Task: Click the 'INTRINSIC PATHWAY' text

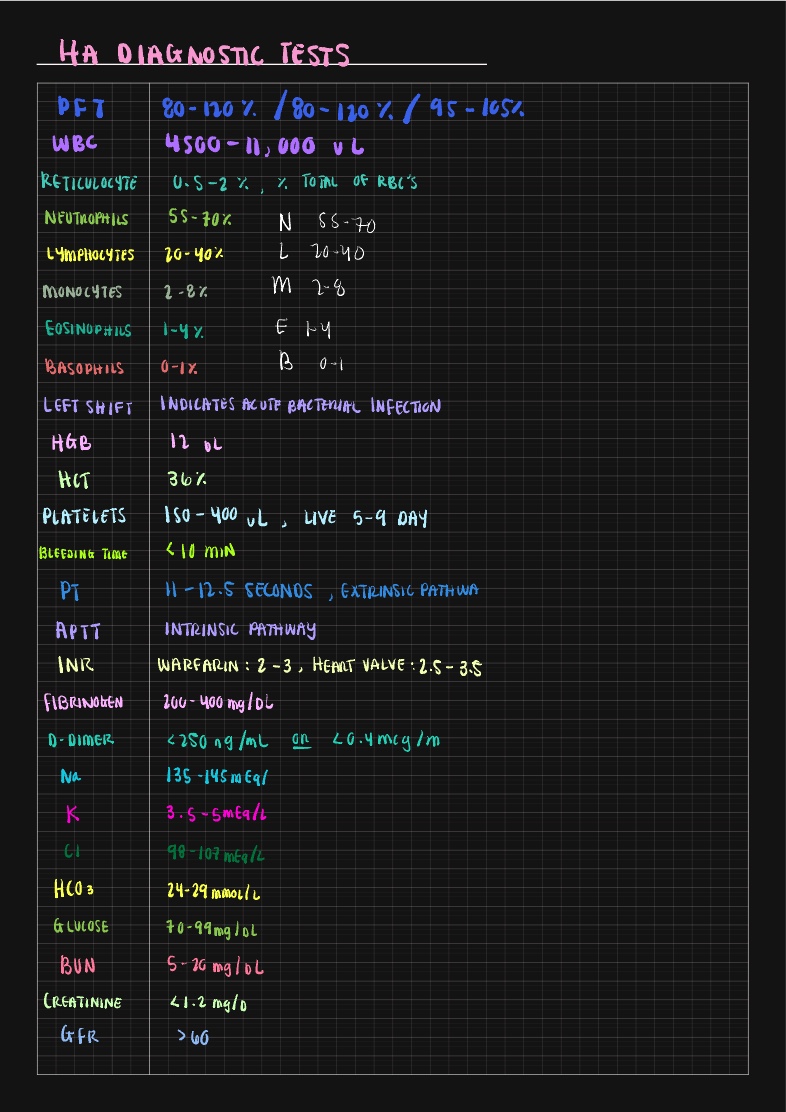Action: (240, 630)
